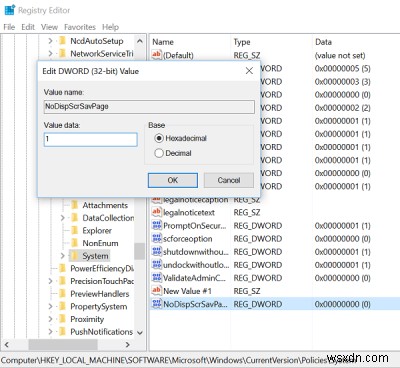Click the PushNotifications folder icon
Image resolution: width=400 pixels, height=368 pixels.
(62, 332)
